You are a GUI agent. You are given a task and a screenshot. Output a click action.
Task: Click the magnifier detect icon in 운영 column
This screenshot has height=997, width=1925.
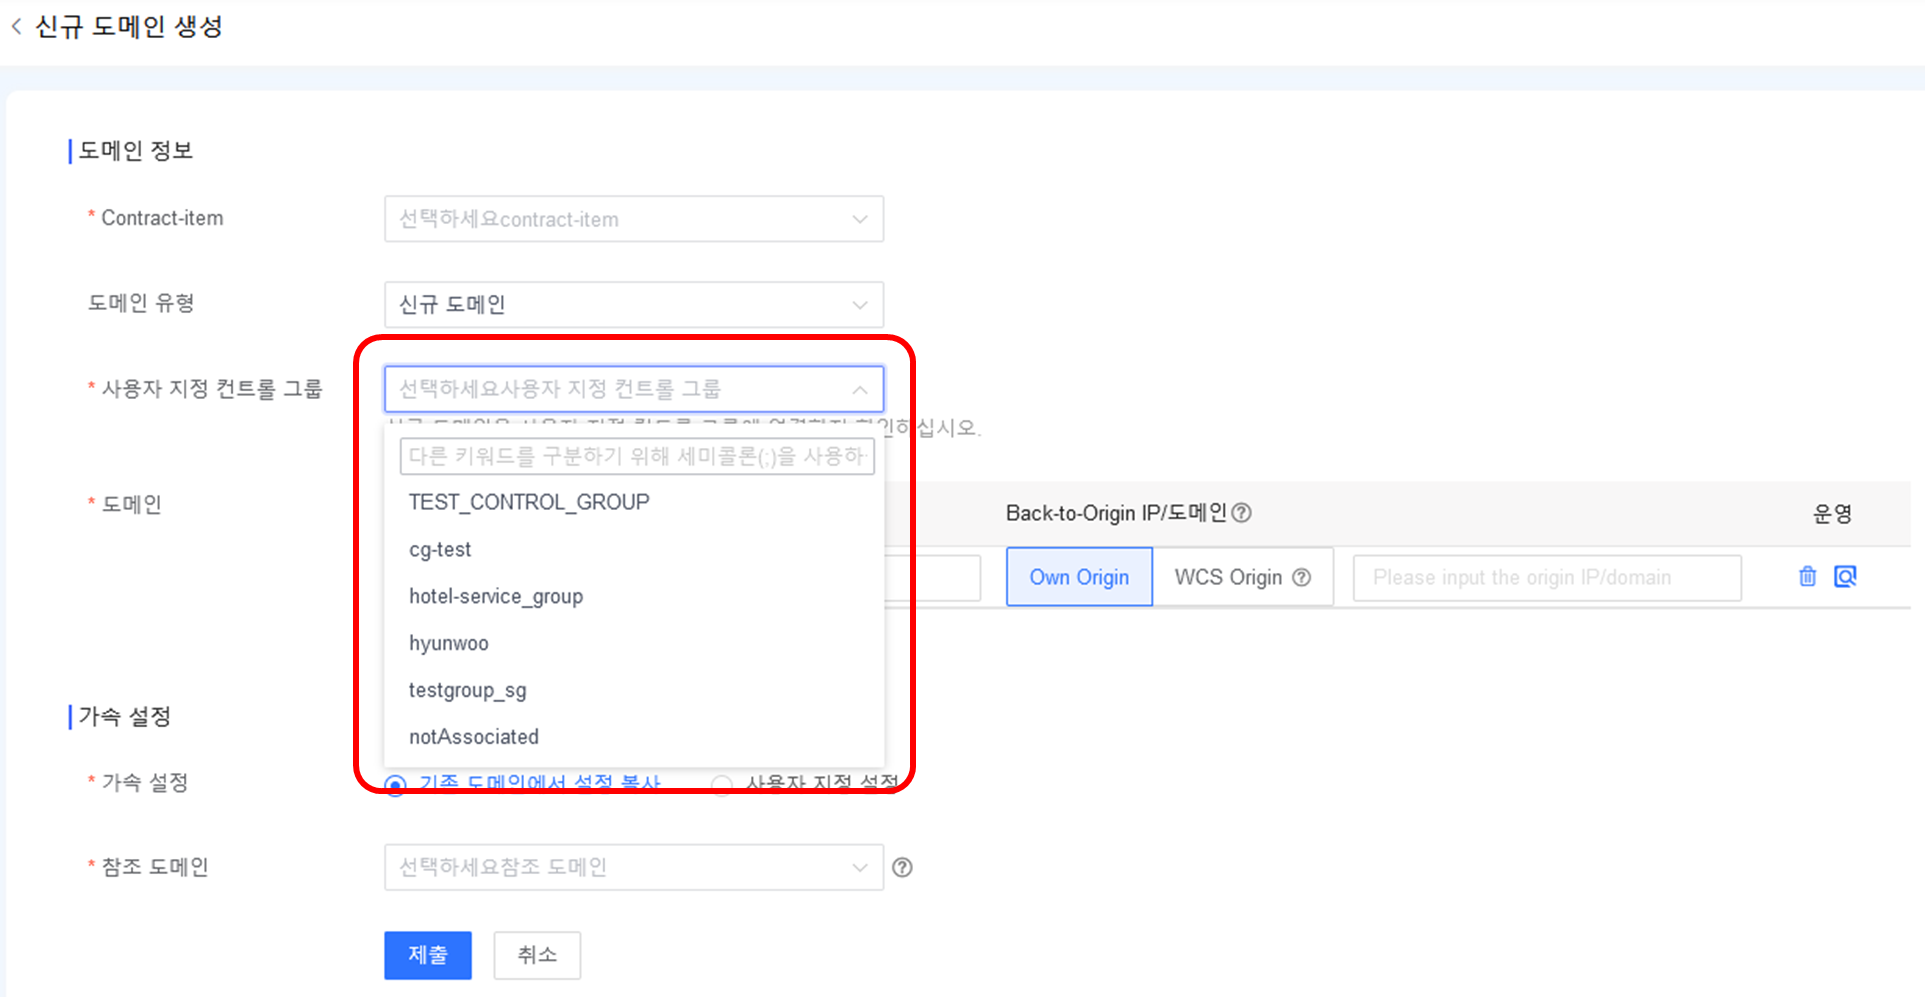1845,577
